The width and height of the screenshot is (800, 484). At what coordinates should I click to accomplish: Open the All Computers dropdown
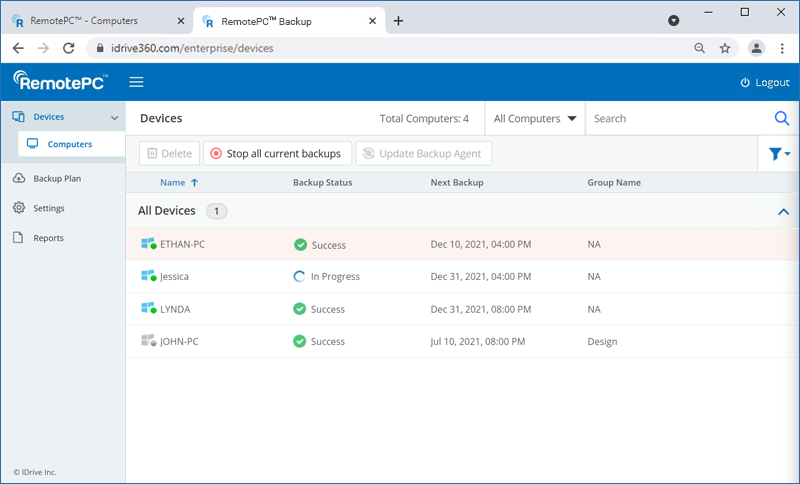[535, 118]
